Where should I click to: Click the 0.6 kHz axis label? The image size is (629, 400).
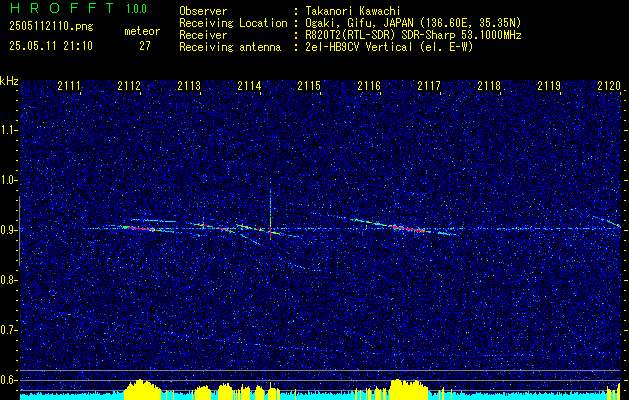click(8, 380)
